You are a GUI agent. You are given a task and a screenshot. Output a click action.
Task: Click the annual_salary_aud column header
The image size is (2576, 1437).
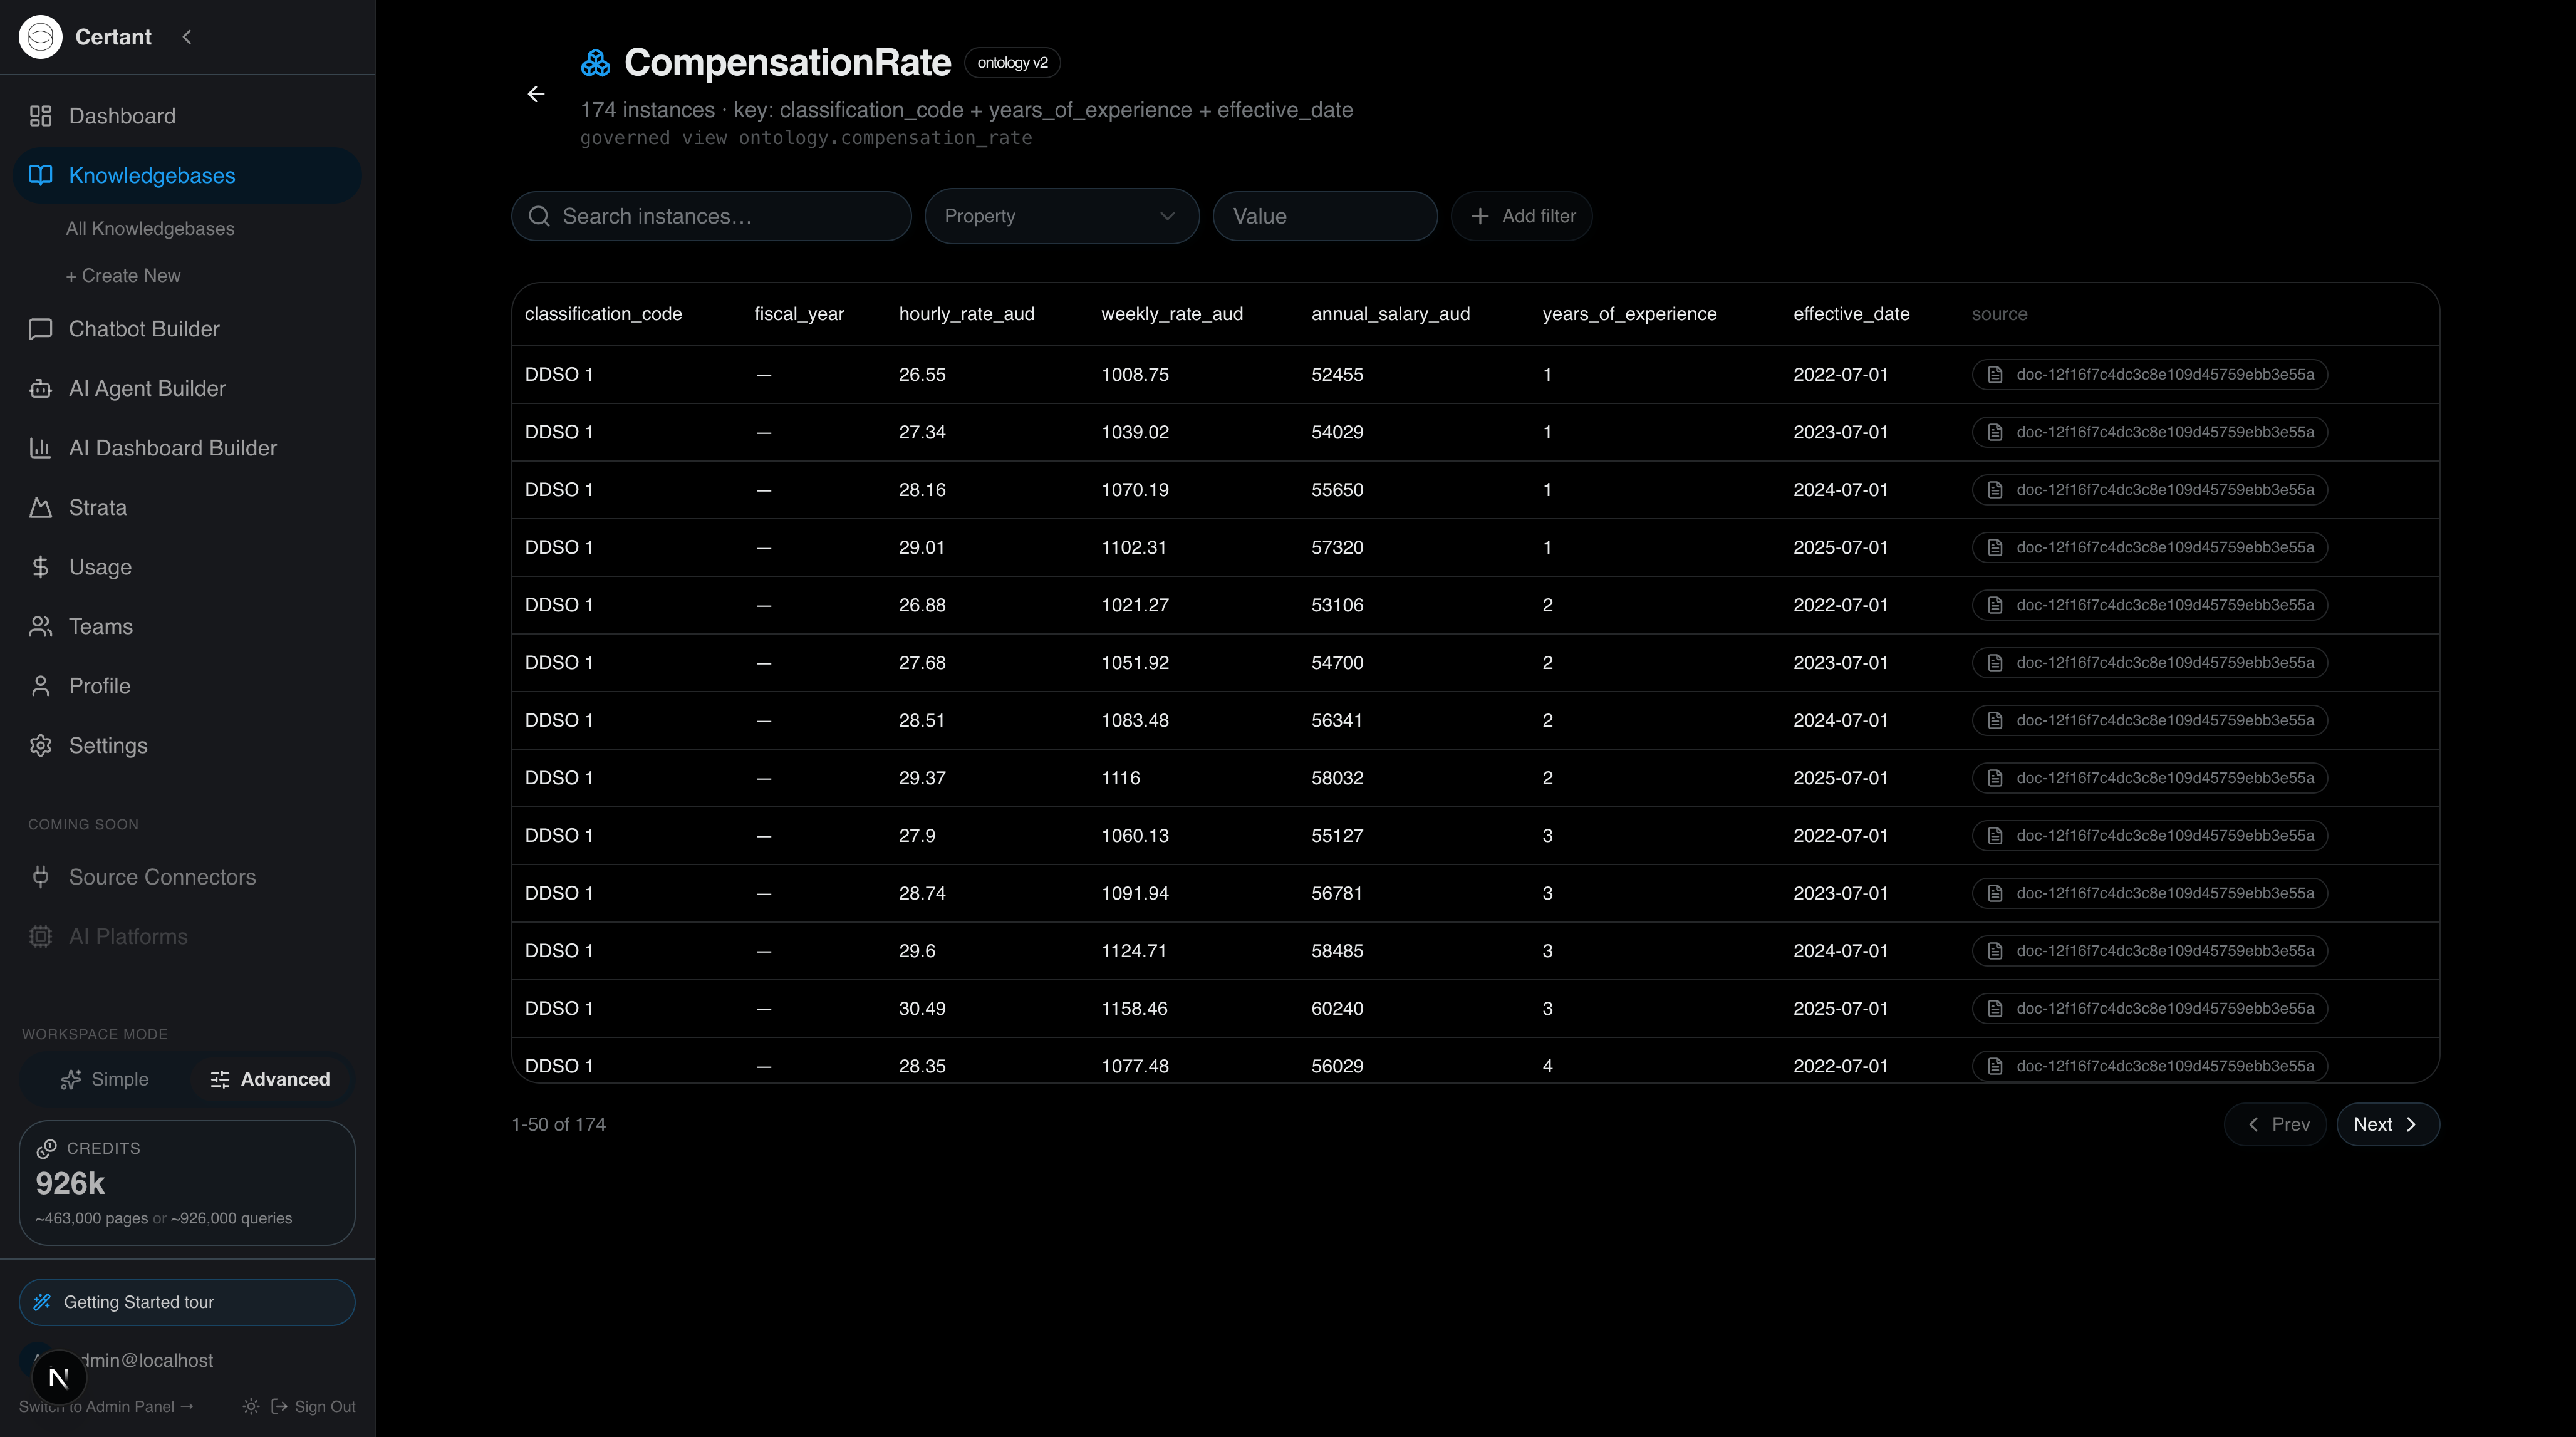pos(1390,314)
